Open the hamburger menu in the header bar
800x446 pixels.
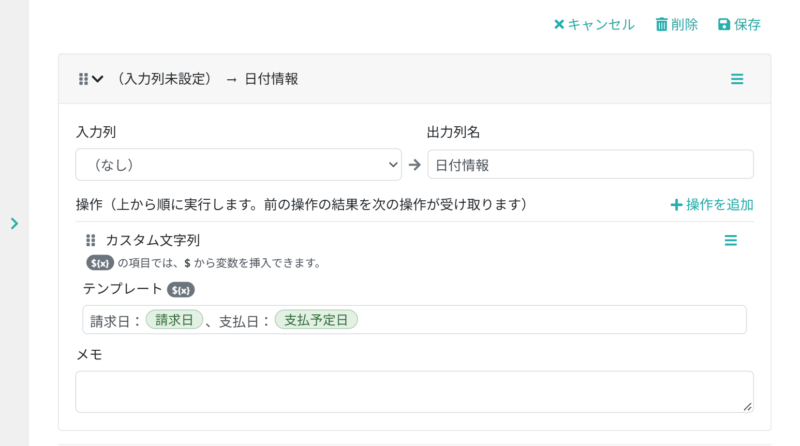pos(737,79)
